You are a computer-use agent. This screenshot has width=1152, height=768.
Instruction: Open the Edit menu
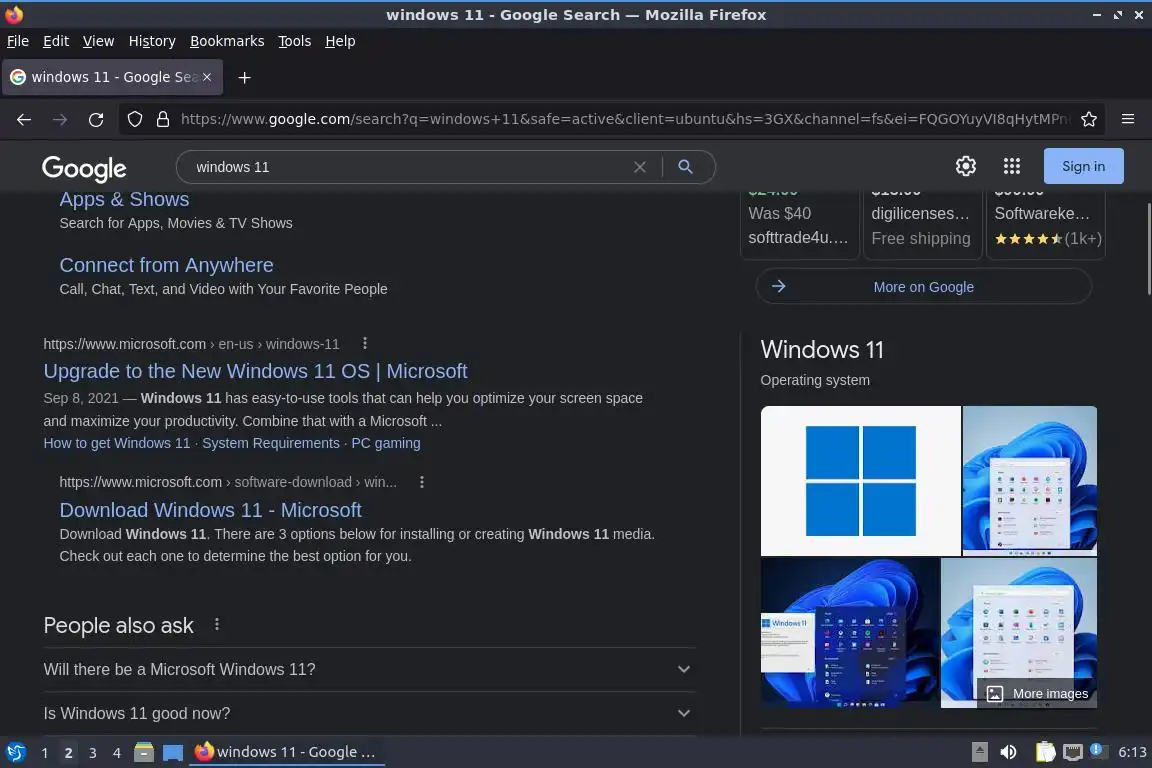(56, 41)
